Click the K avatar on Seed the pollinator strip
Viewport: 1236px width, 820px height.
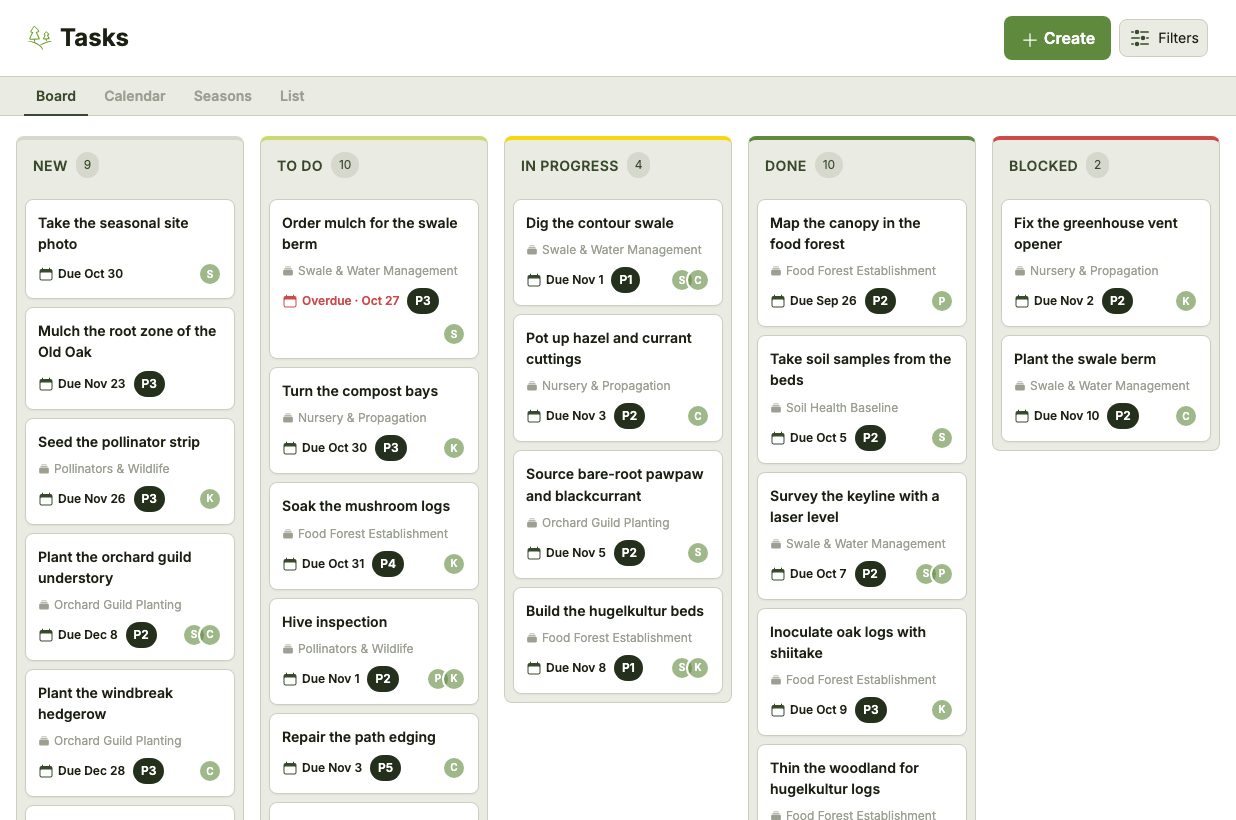pos(209,499)
